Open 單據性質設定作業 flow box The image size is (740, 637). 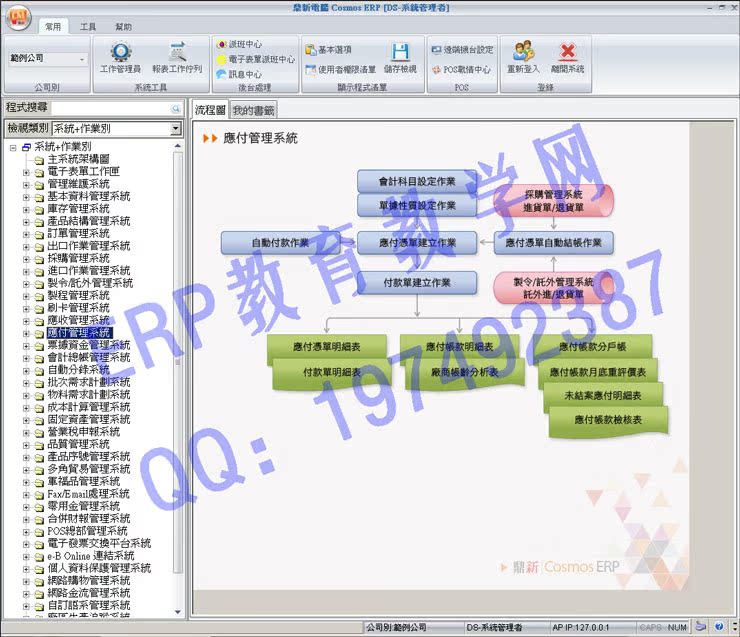(x=417, y=206)
